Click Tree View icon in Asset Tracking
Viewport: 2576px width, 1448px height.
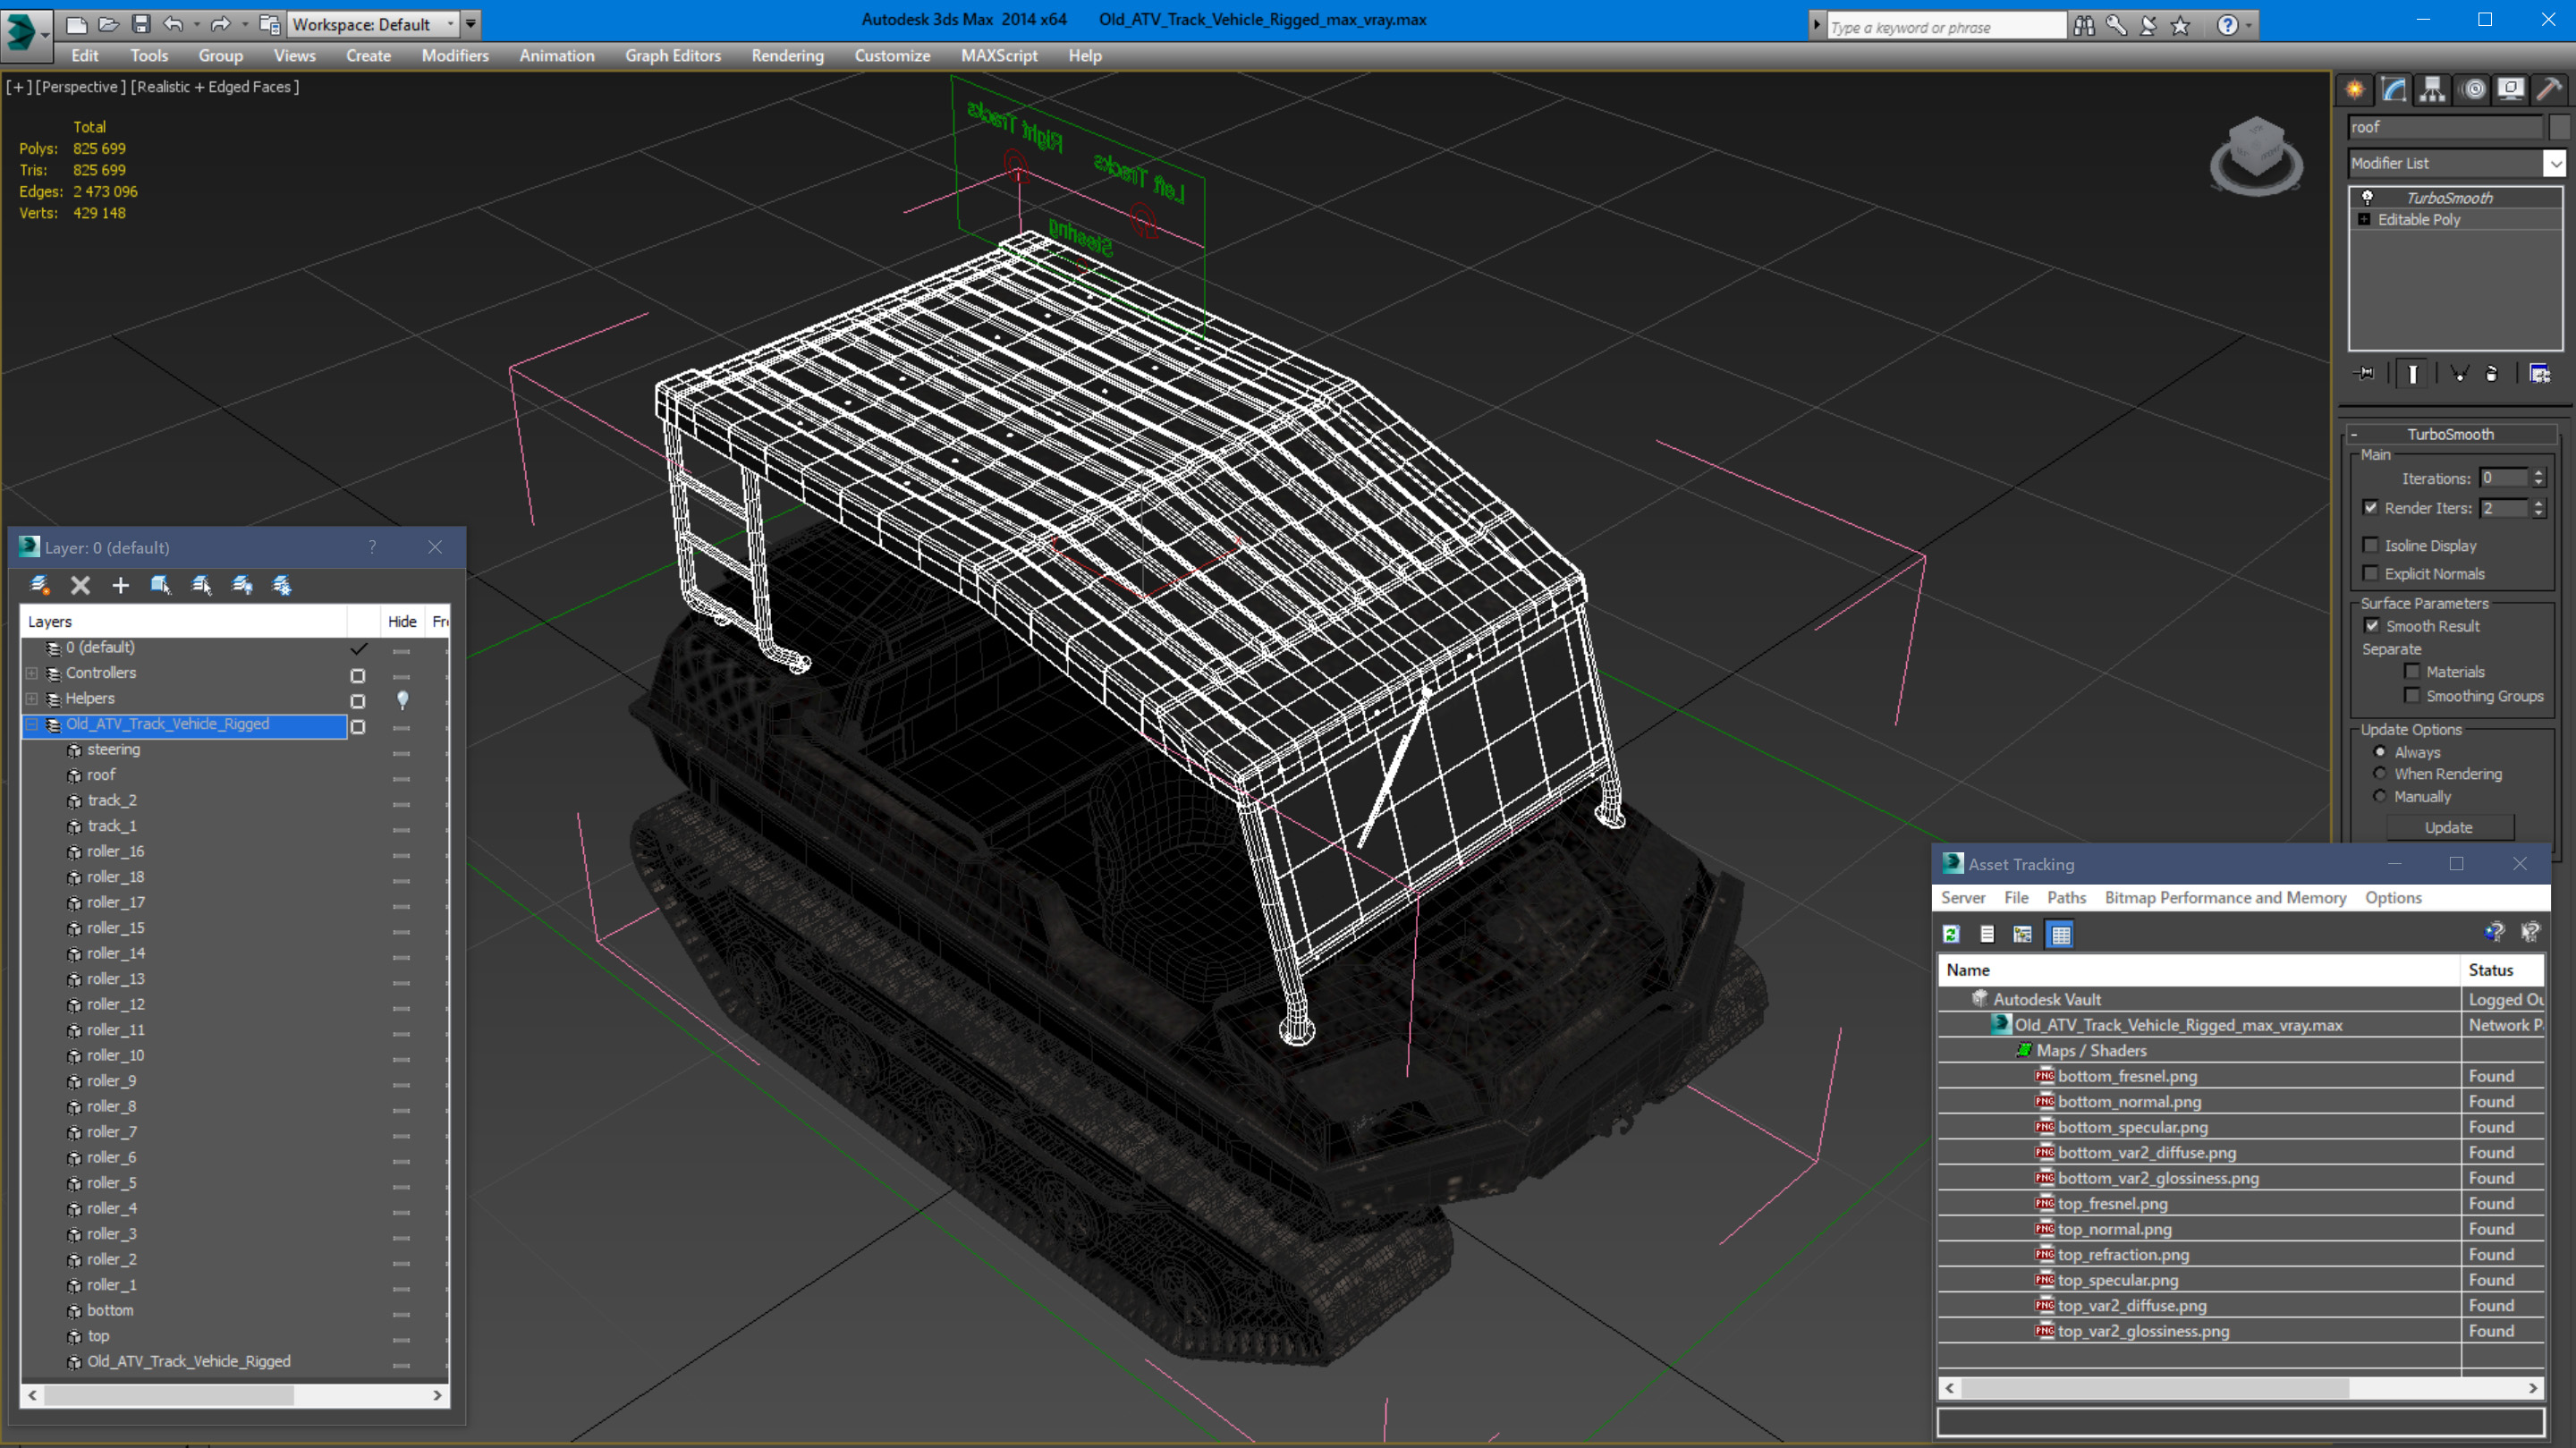click(2023, 934)
